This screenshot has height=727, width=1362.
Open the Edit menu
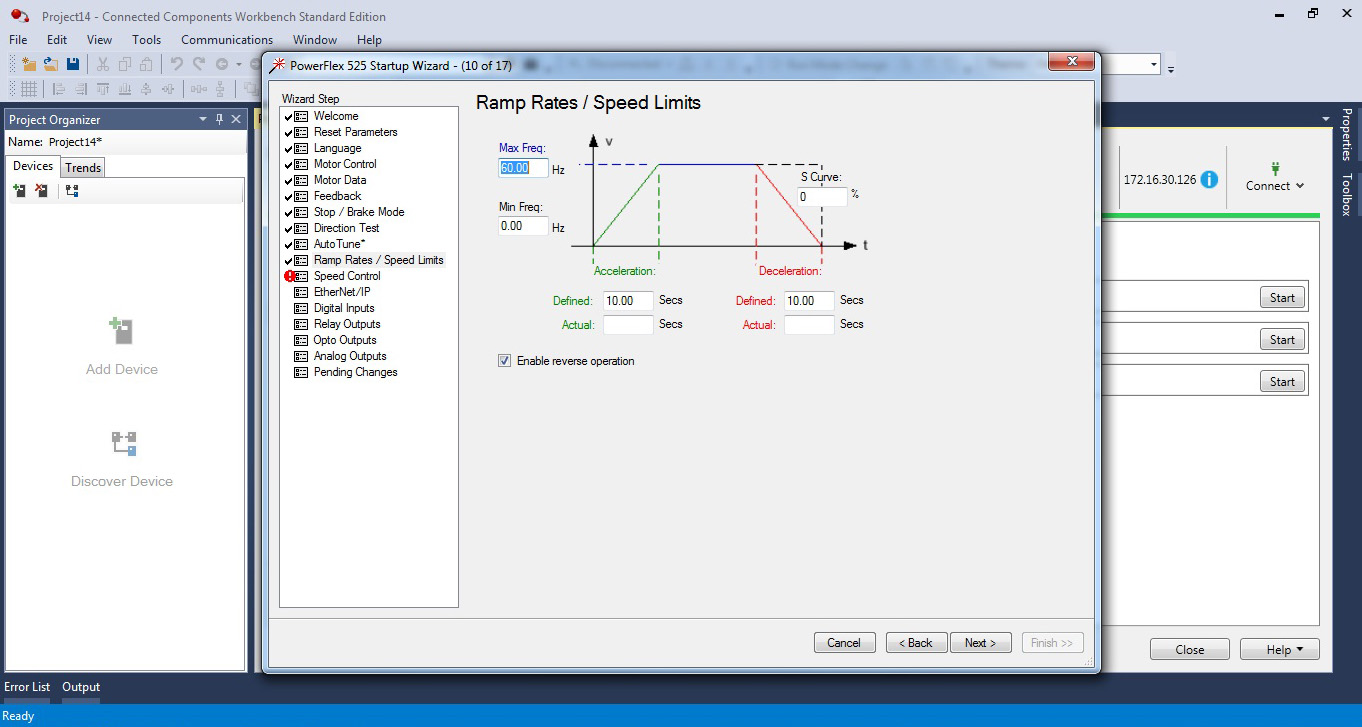click(57, 40)
